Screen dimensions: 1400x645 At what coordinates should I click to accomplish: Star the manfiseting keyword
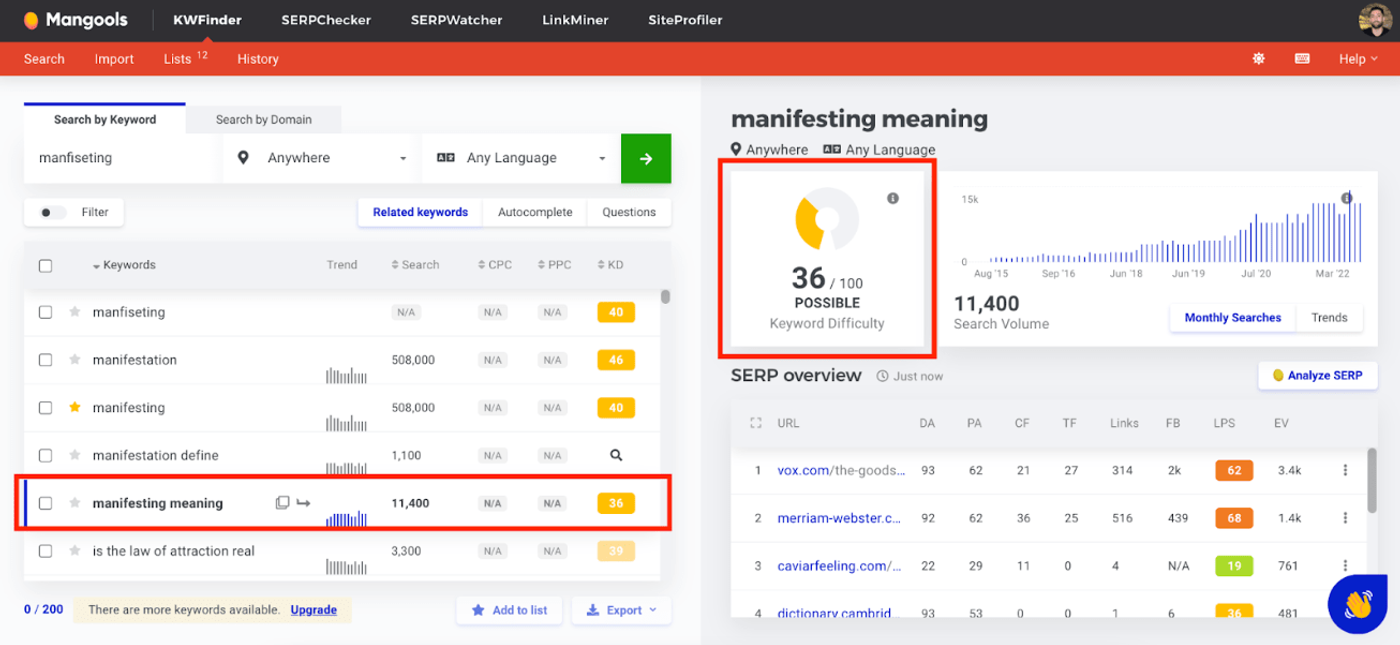[75, 312]
